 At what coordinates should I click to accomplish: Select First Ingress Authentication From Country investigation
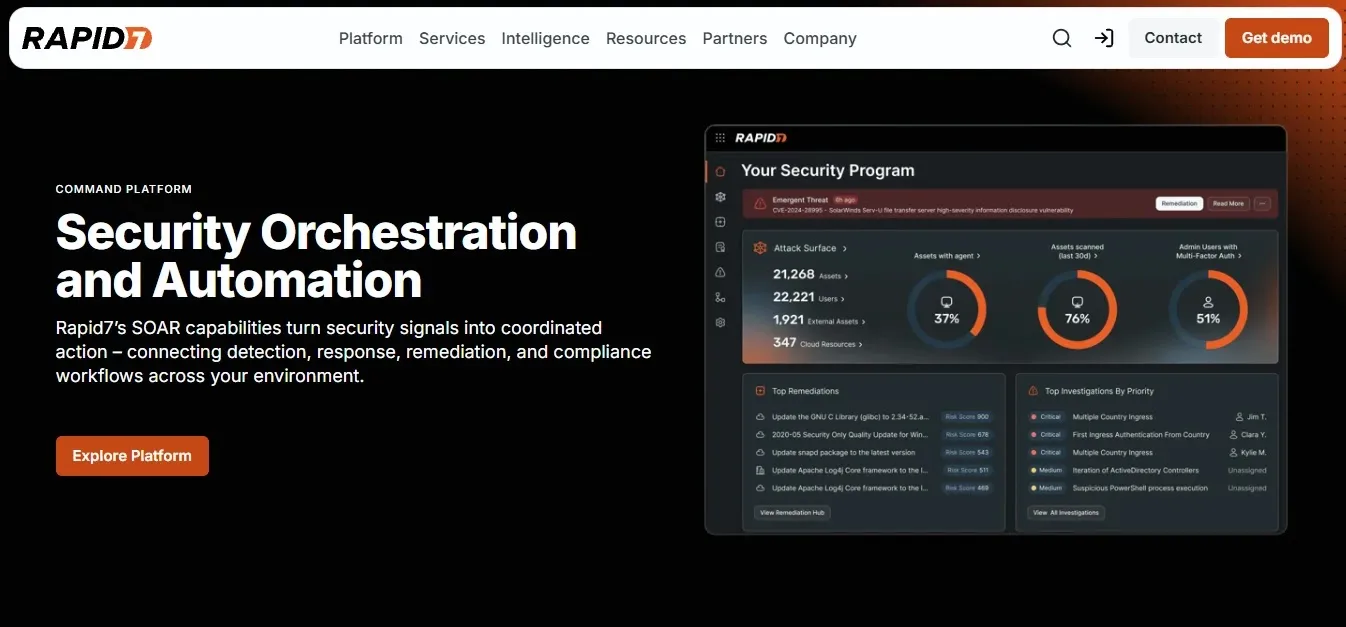pyautogui.click(x=1141, y=435)
